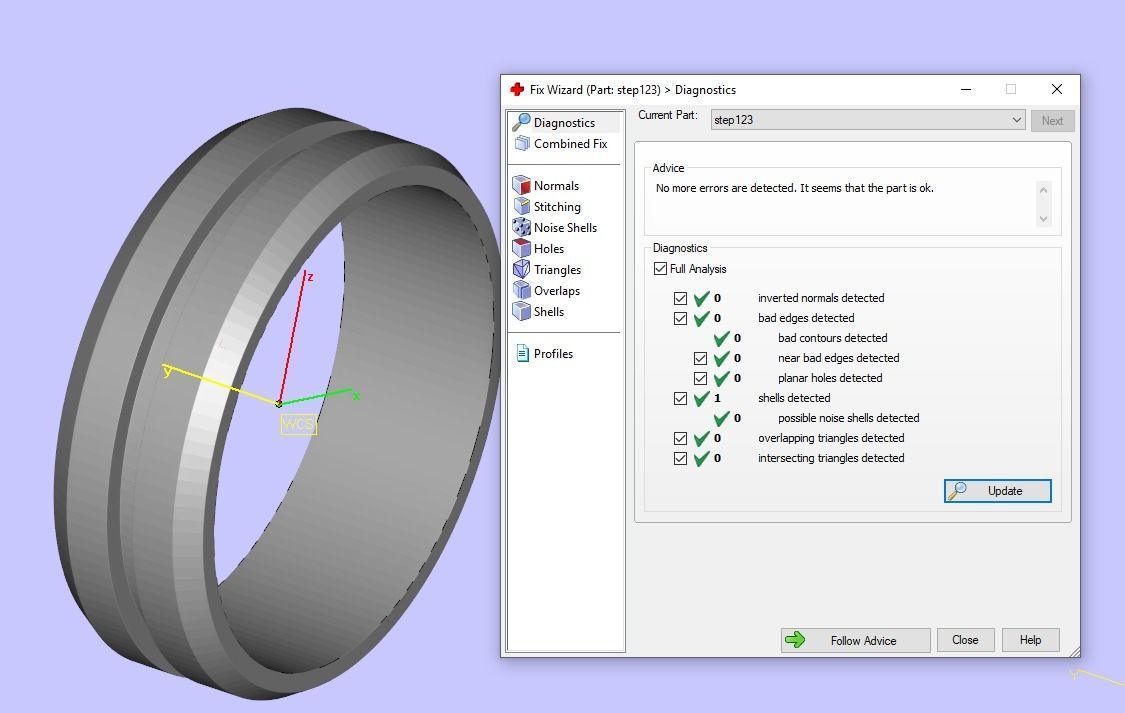Uncheck inverted normals detected checkbox

[x=680, y=298]
